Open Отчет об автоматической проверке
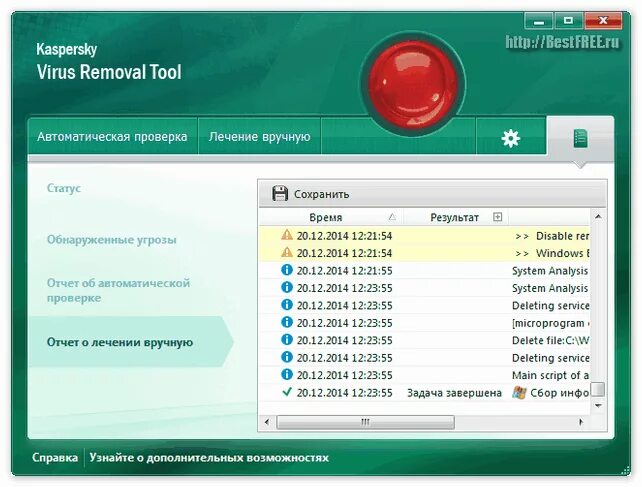Screen dimensions: 642x487 (x=118, y=290)
